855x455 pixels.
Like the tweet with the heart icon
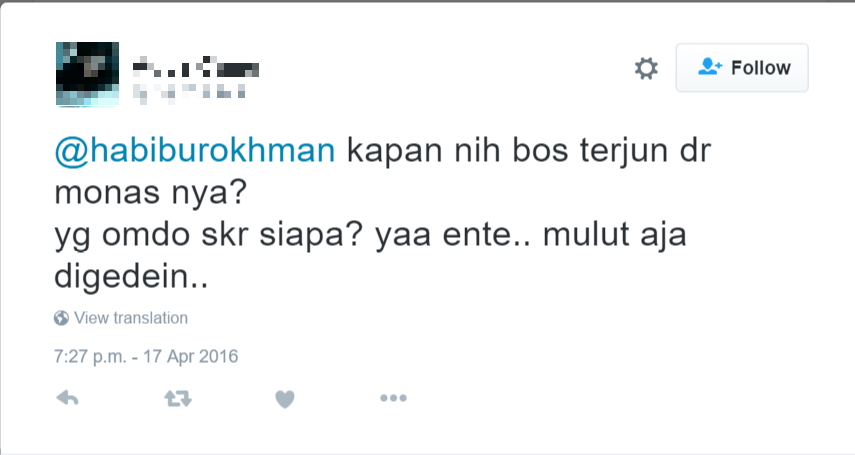pos(285,399)
